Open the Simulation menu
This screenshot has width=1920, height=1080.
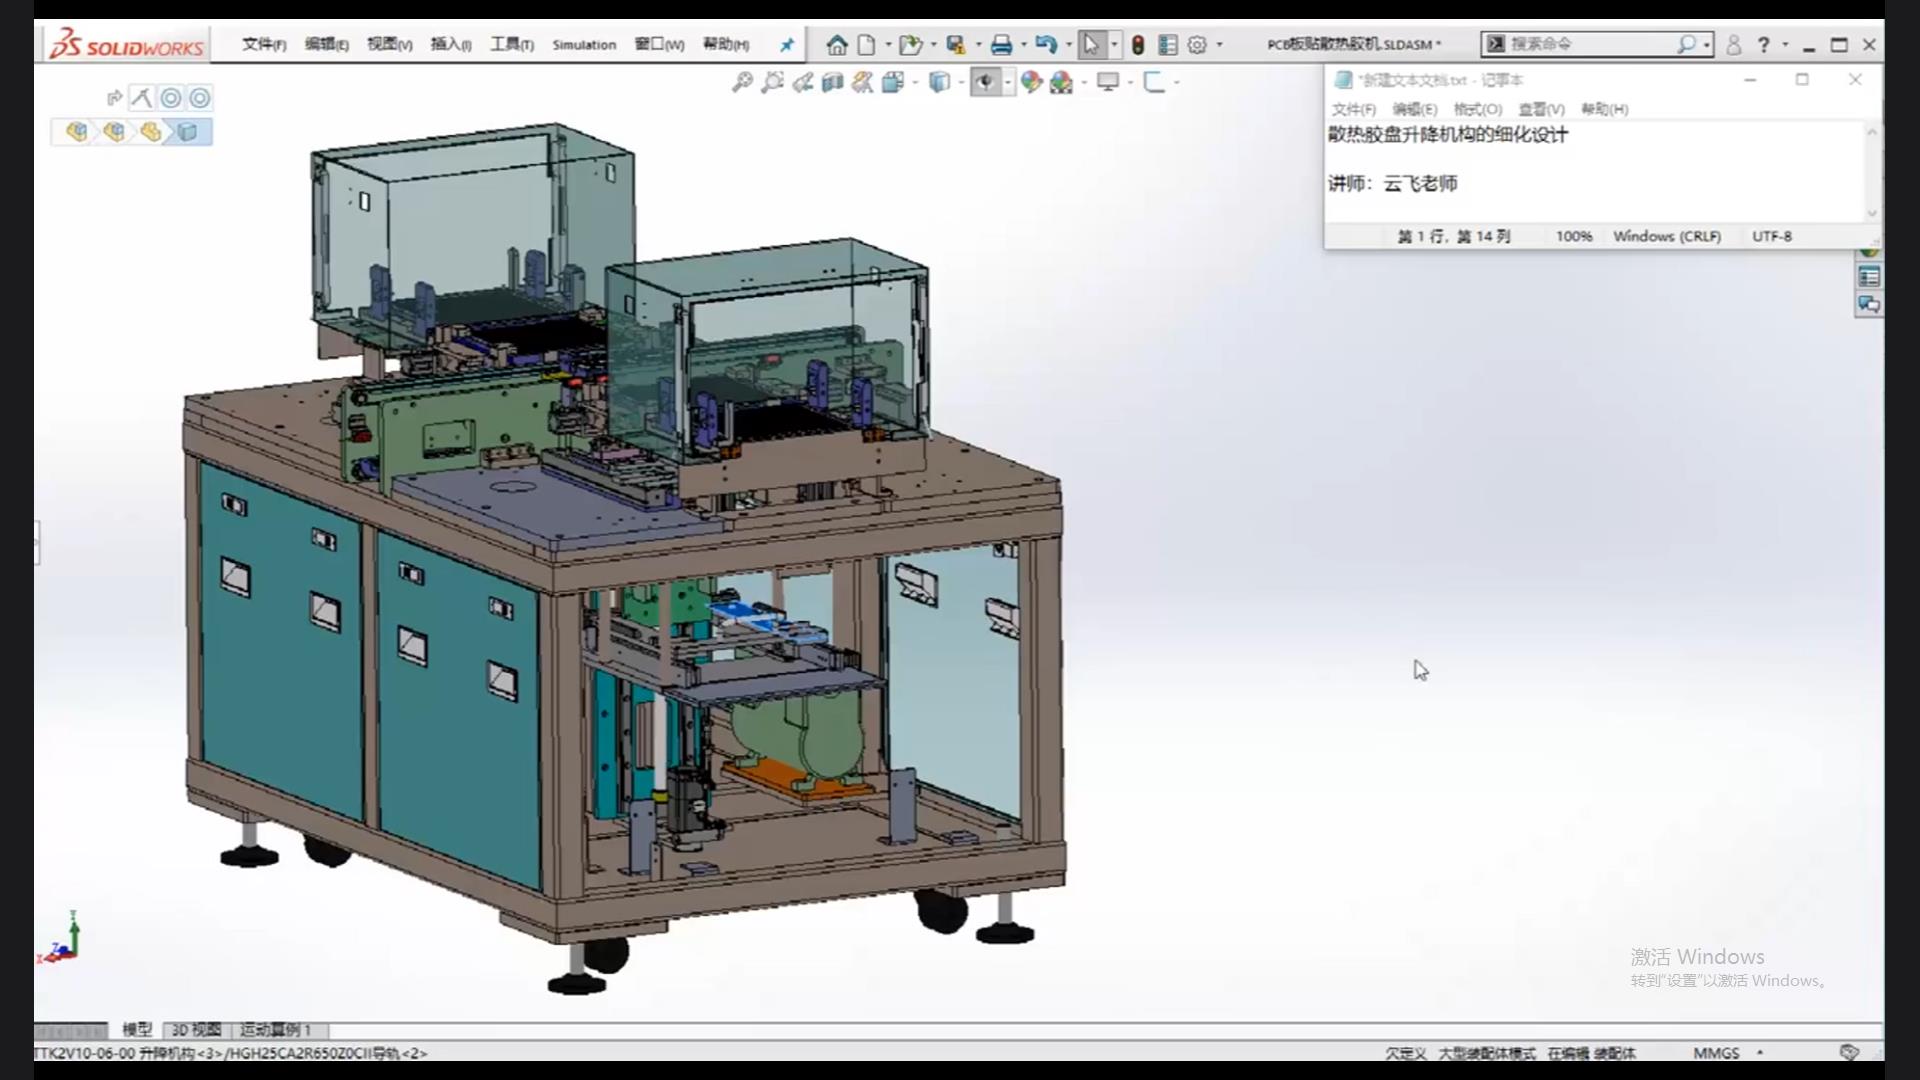[584, 45]
